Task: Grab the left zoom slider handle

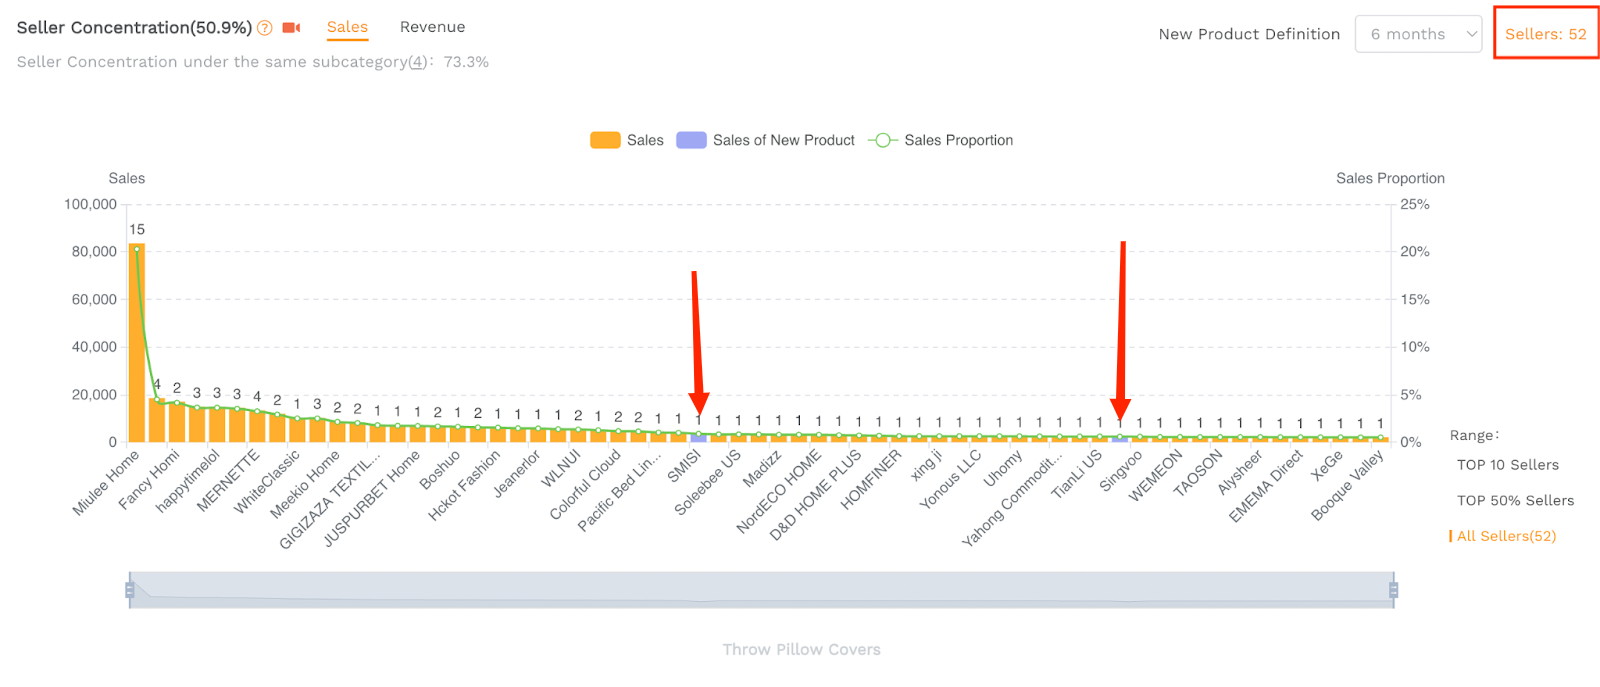Action: tap(130, 590)
